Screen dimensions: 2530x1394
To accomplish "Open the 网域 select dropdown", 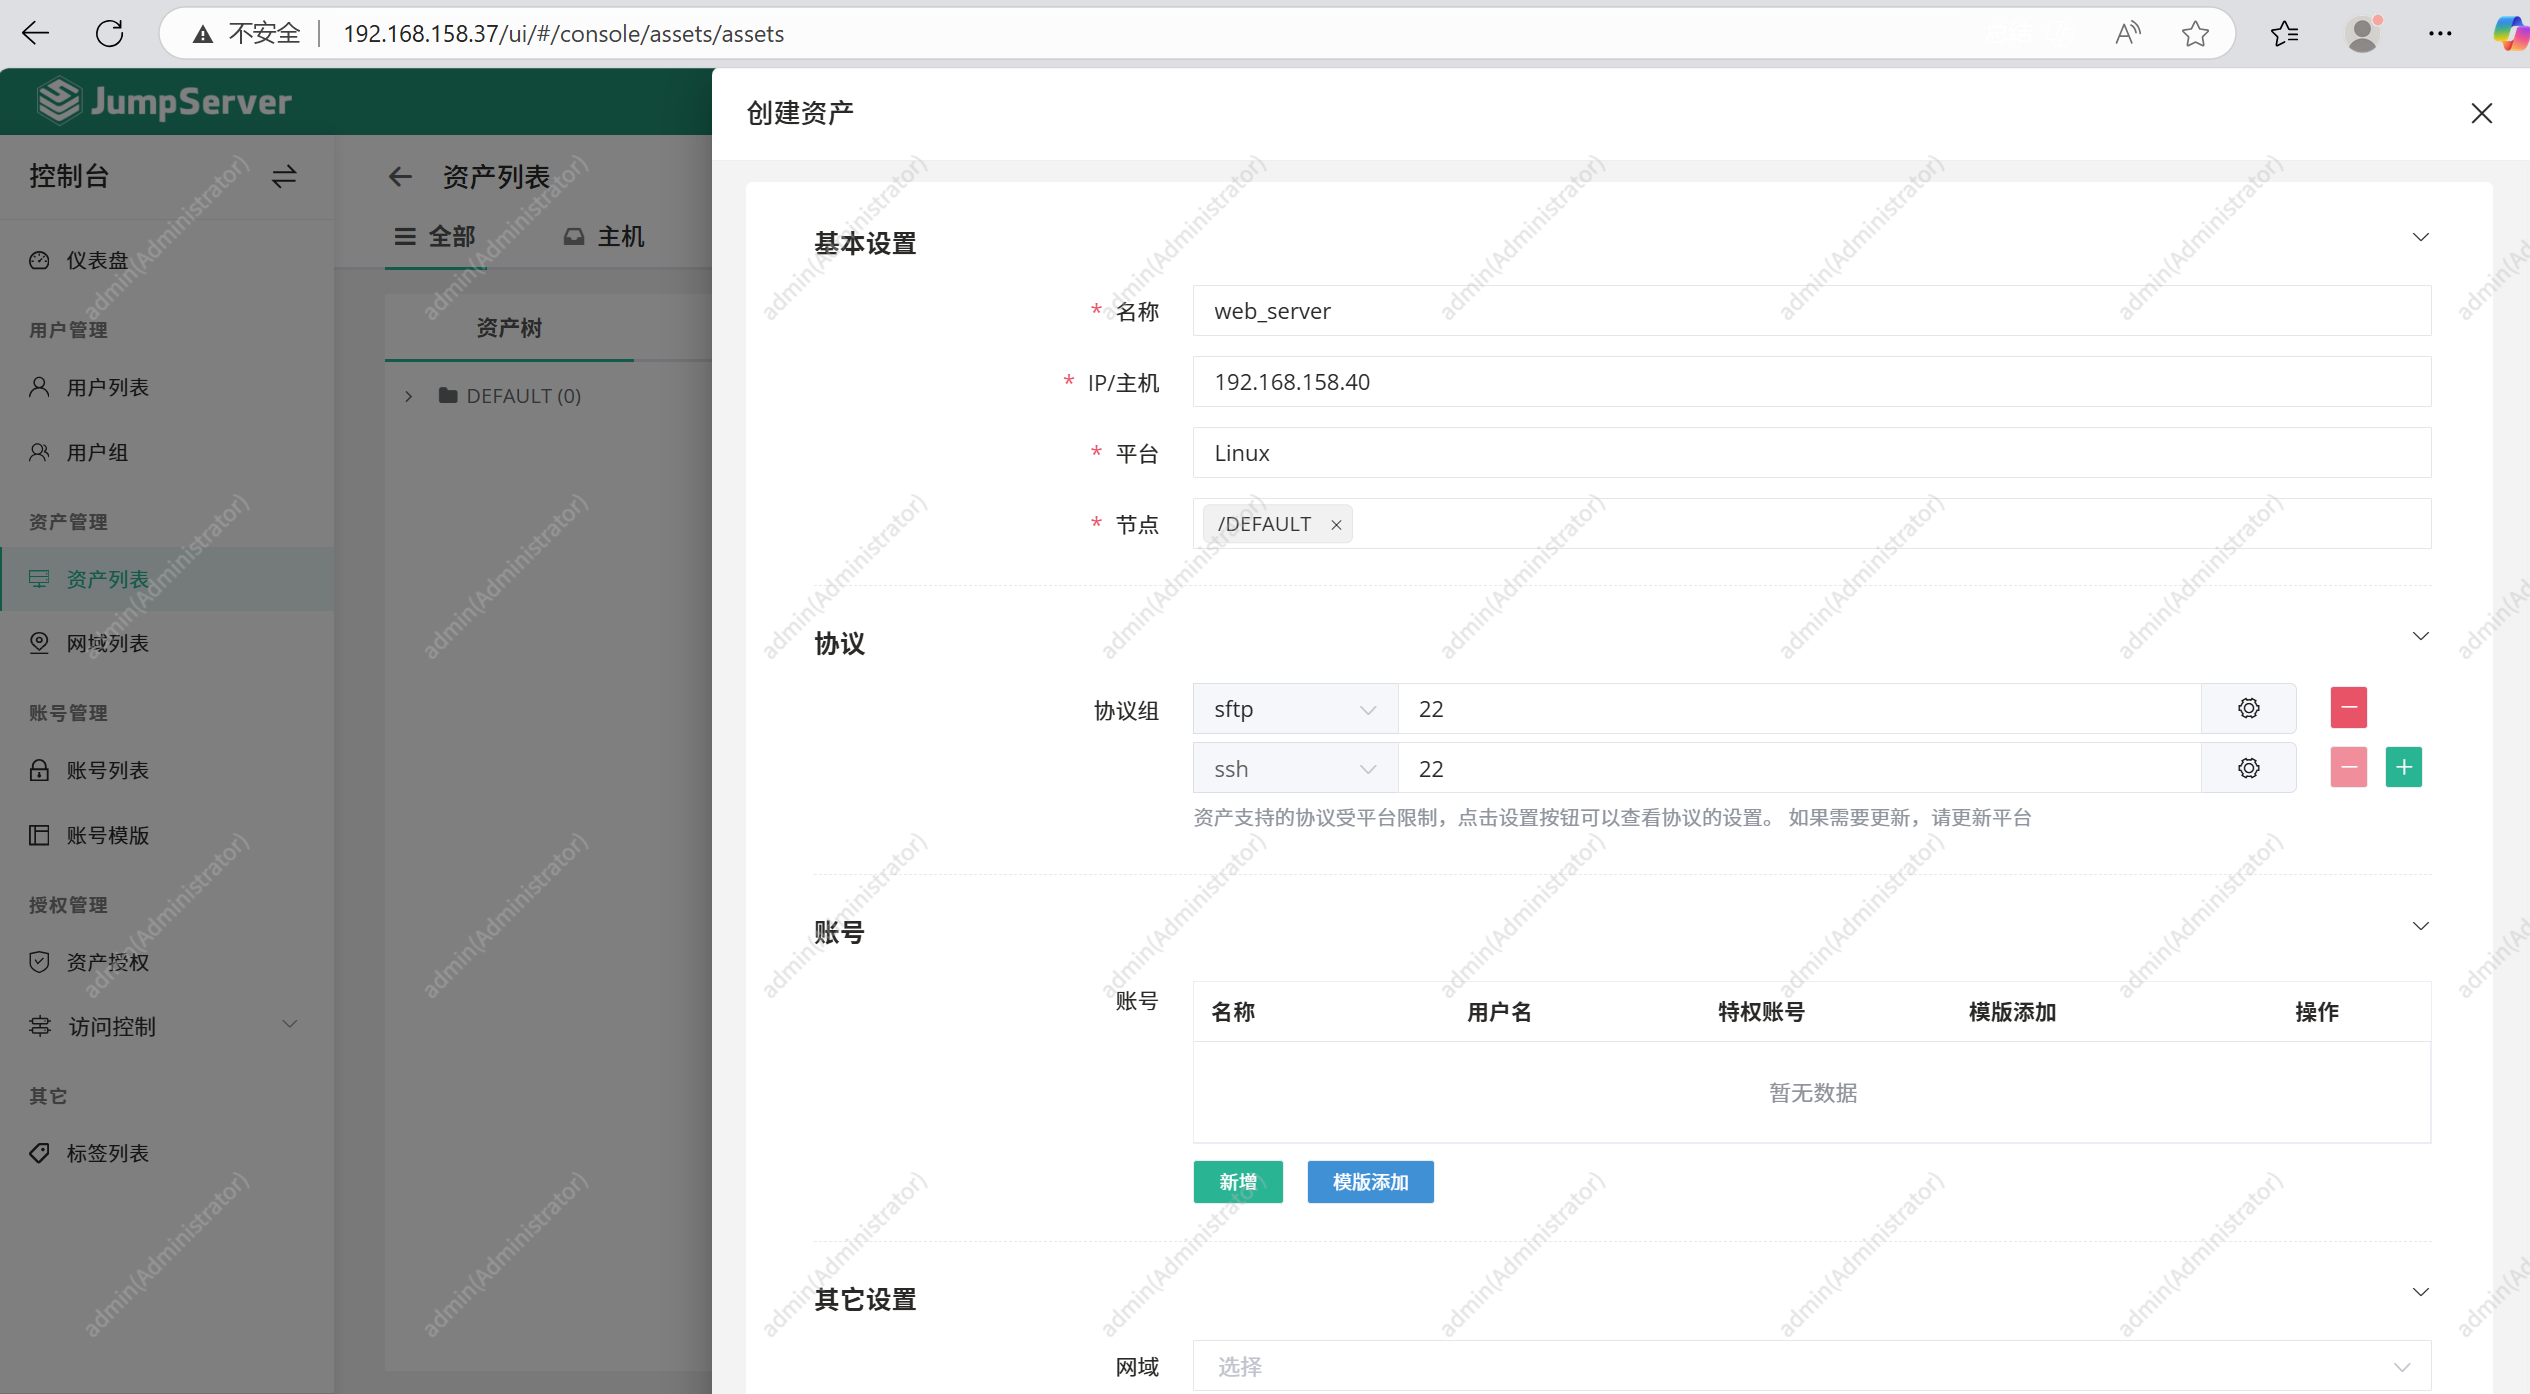I will (1811, 1367).
